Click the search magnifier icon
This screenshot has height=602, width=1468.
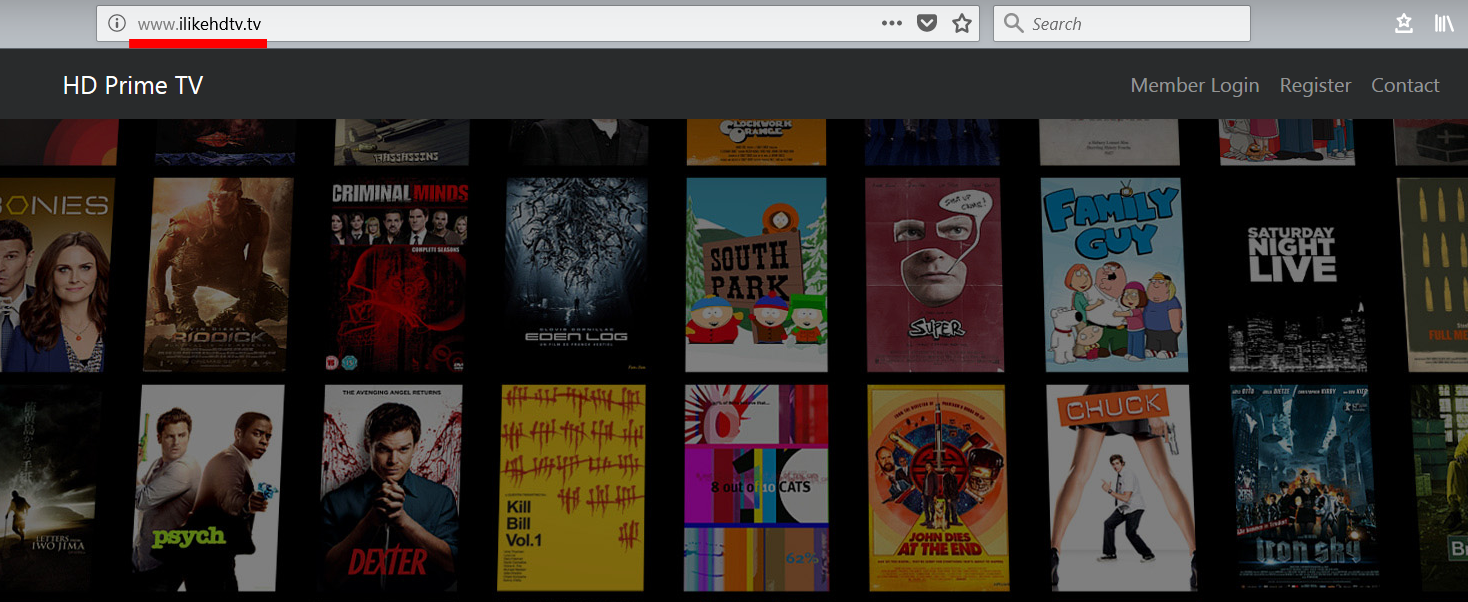tap(1013, 24)
